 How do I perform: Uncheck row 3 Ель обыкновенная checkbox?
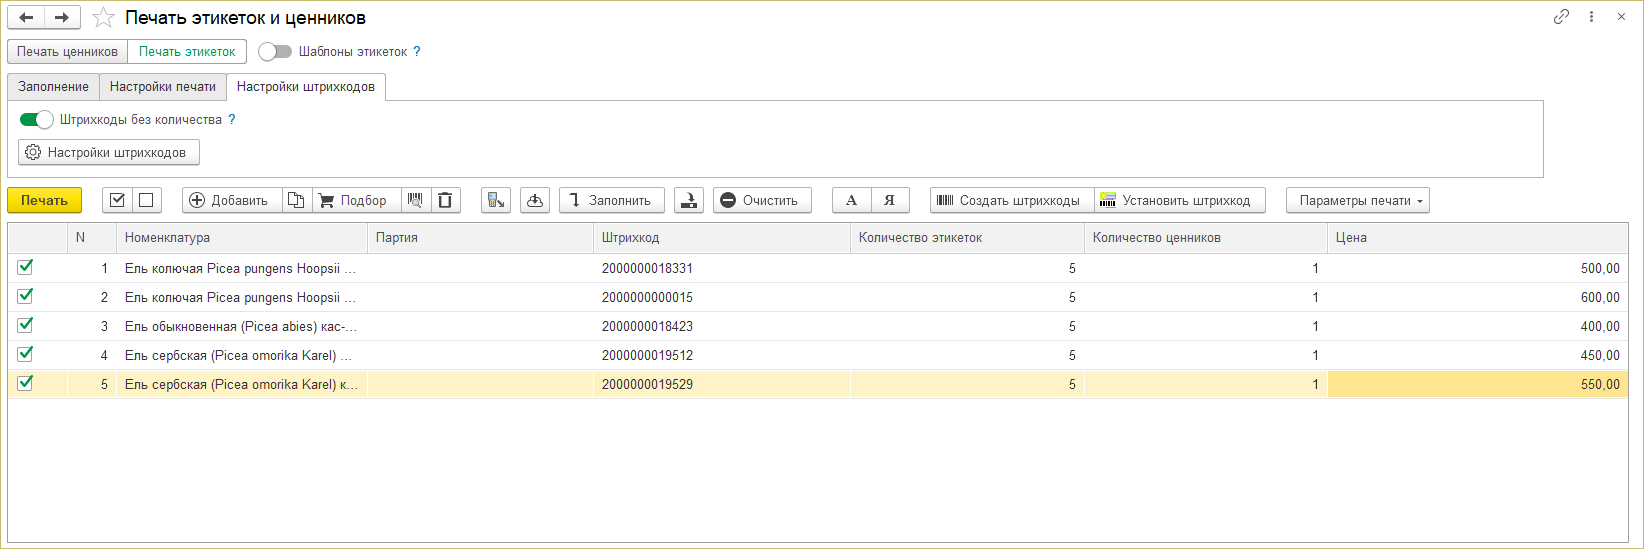point(25,325)
